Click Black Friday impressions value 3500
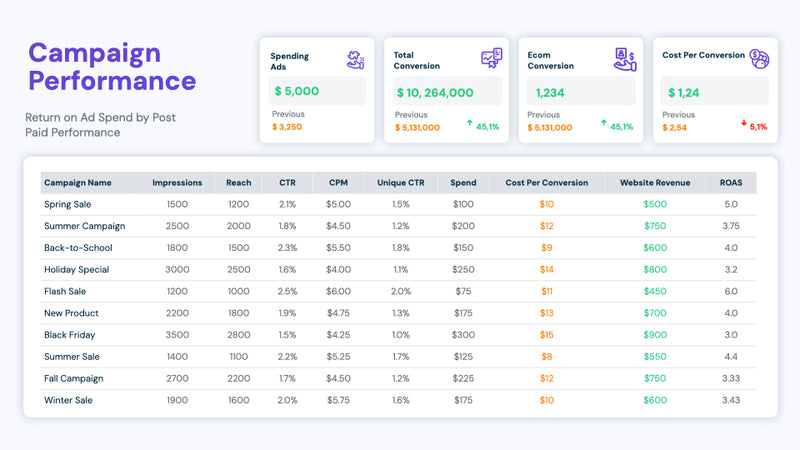Viewport: 800px width, 450px height. [x=177, y=335]
